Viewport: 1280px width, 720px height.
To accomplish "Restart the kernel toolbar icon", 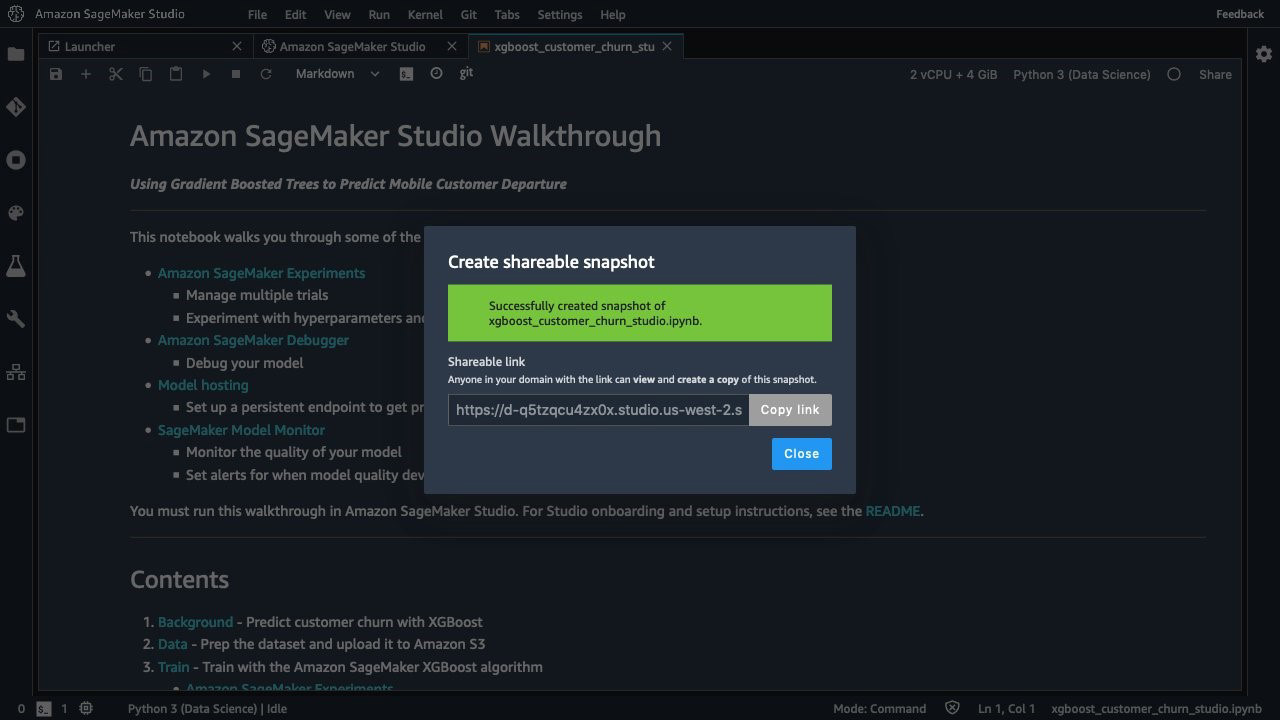I will [266, 74].
